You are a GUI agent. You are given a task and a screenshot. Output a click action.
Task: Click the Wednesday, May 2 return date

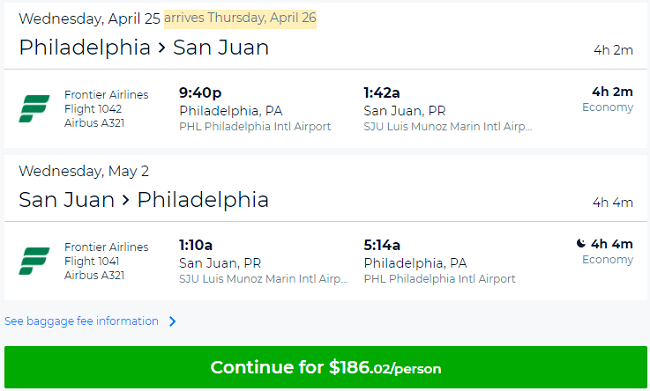[x=84, y=171]
